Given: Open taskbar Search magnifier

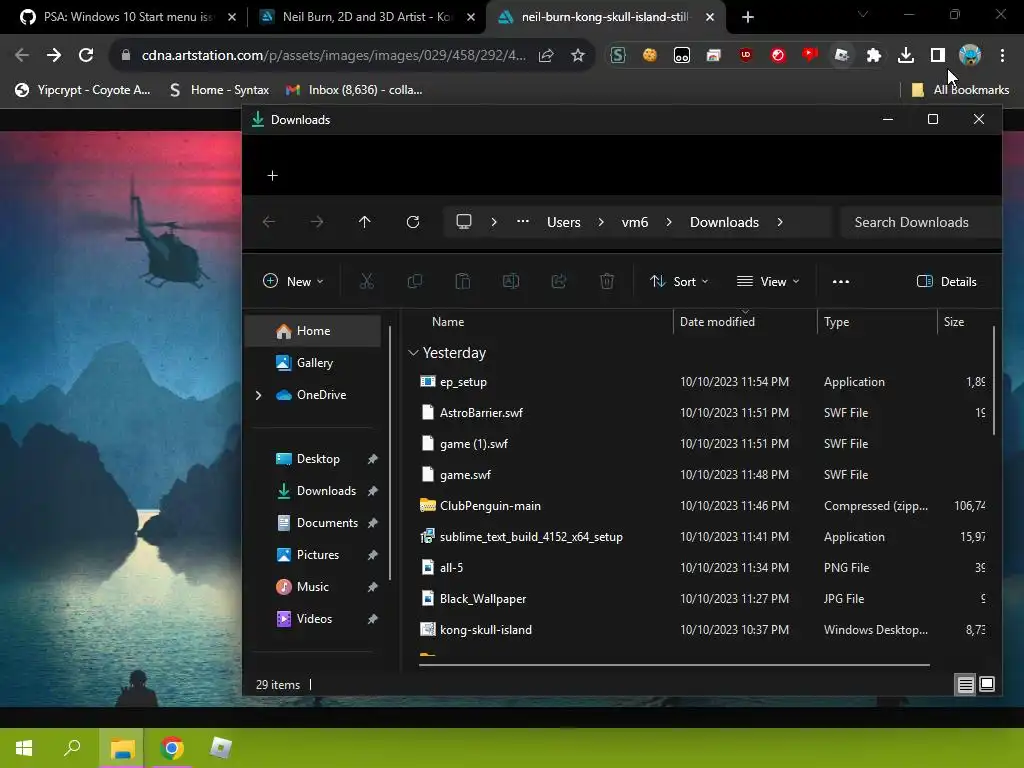Looking at the screenshot, I should tap(72, 748).
